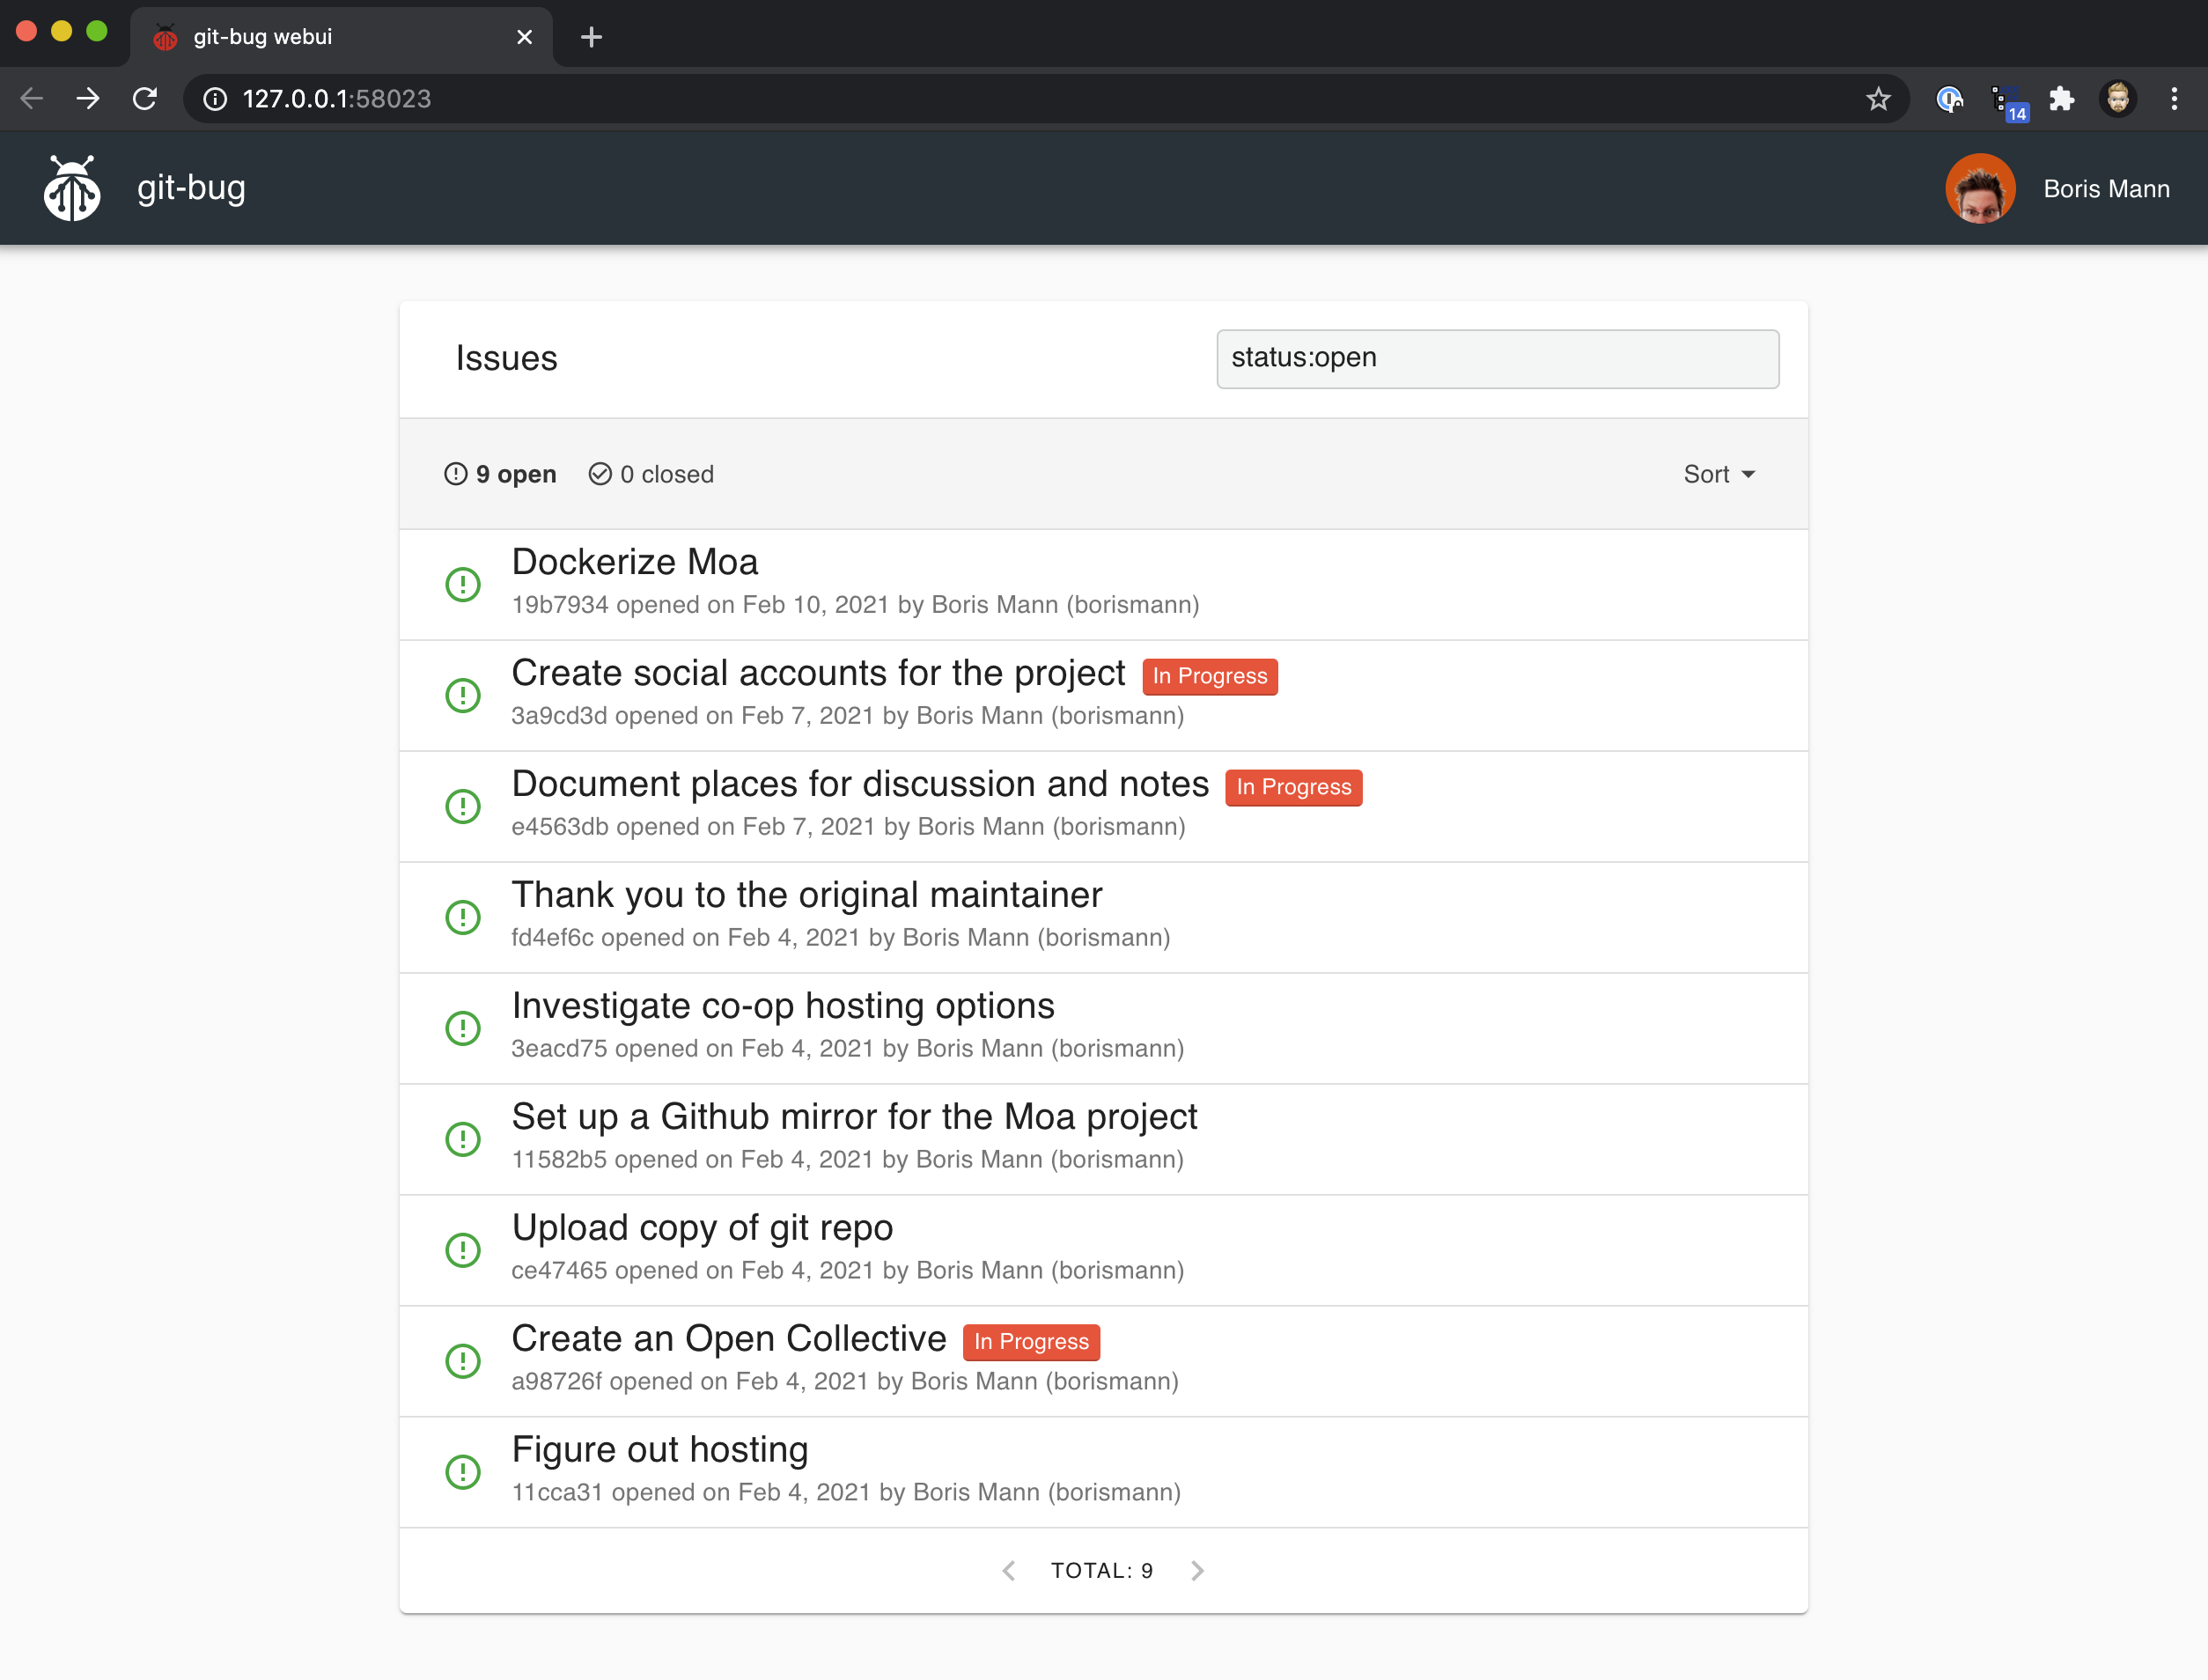Click the open status icon beside Dockerize Moa

point(463,585)
